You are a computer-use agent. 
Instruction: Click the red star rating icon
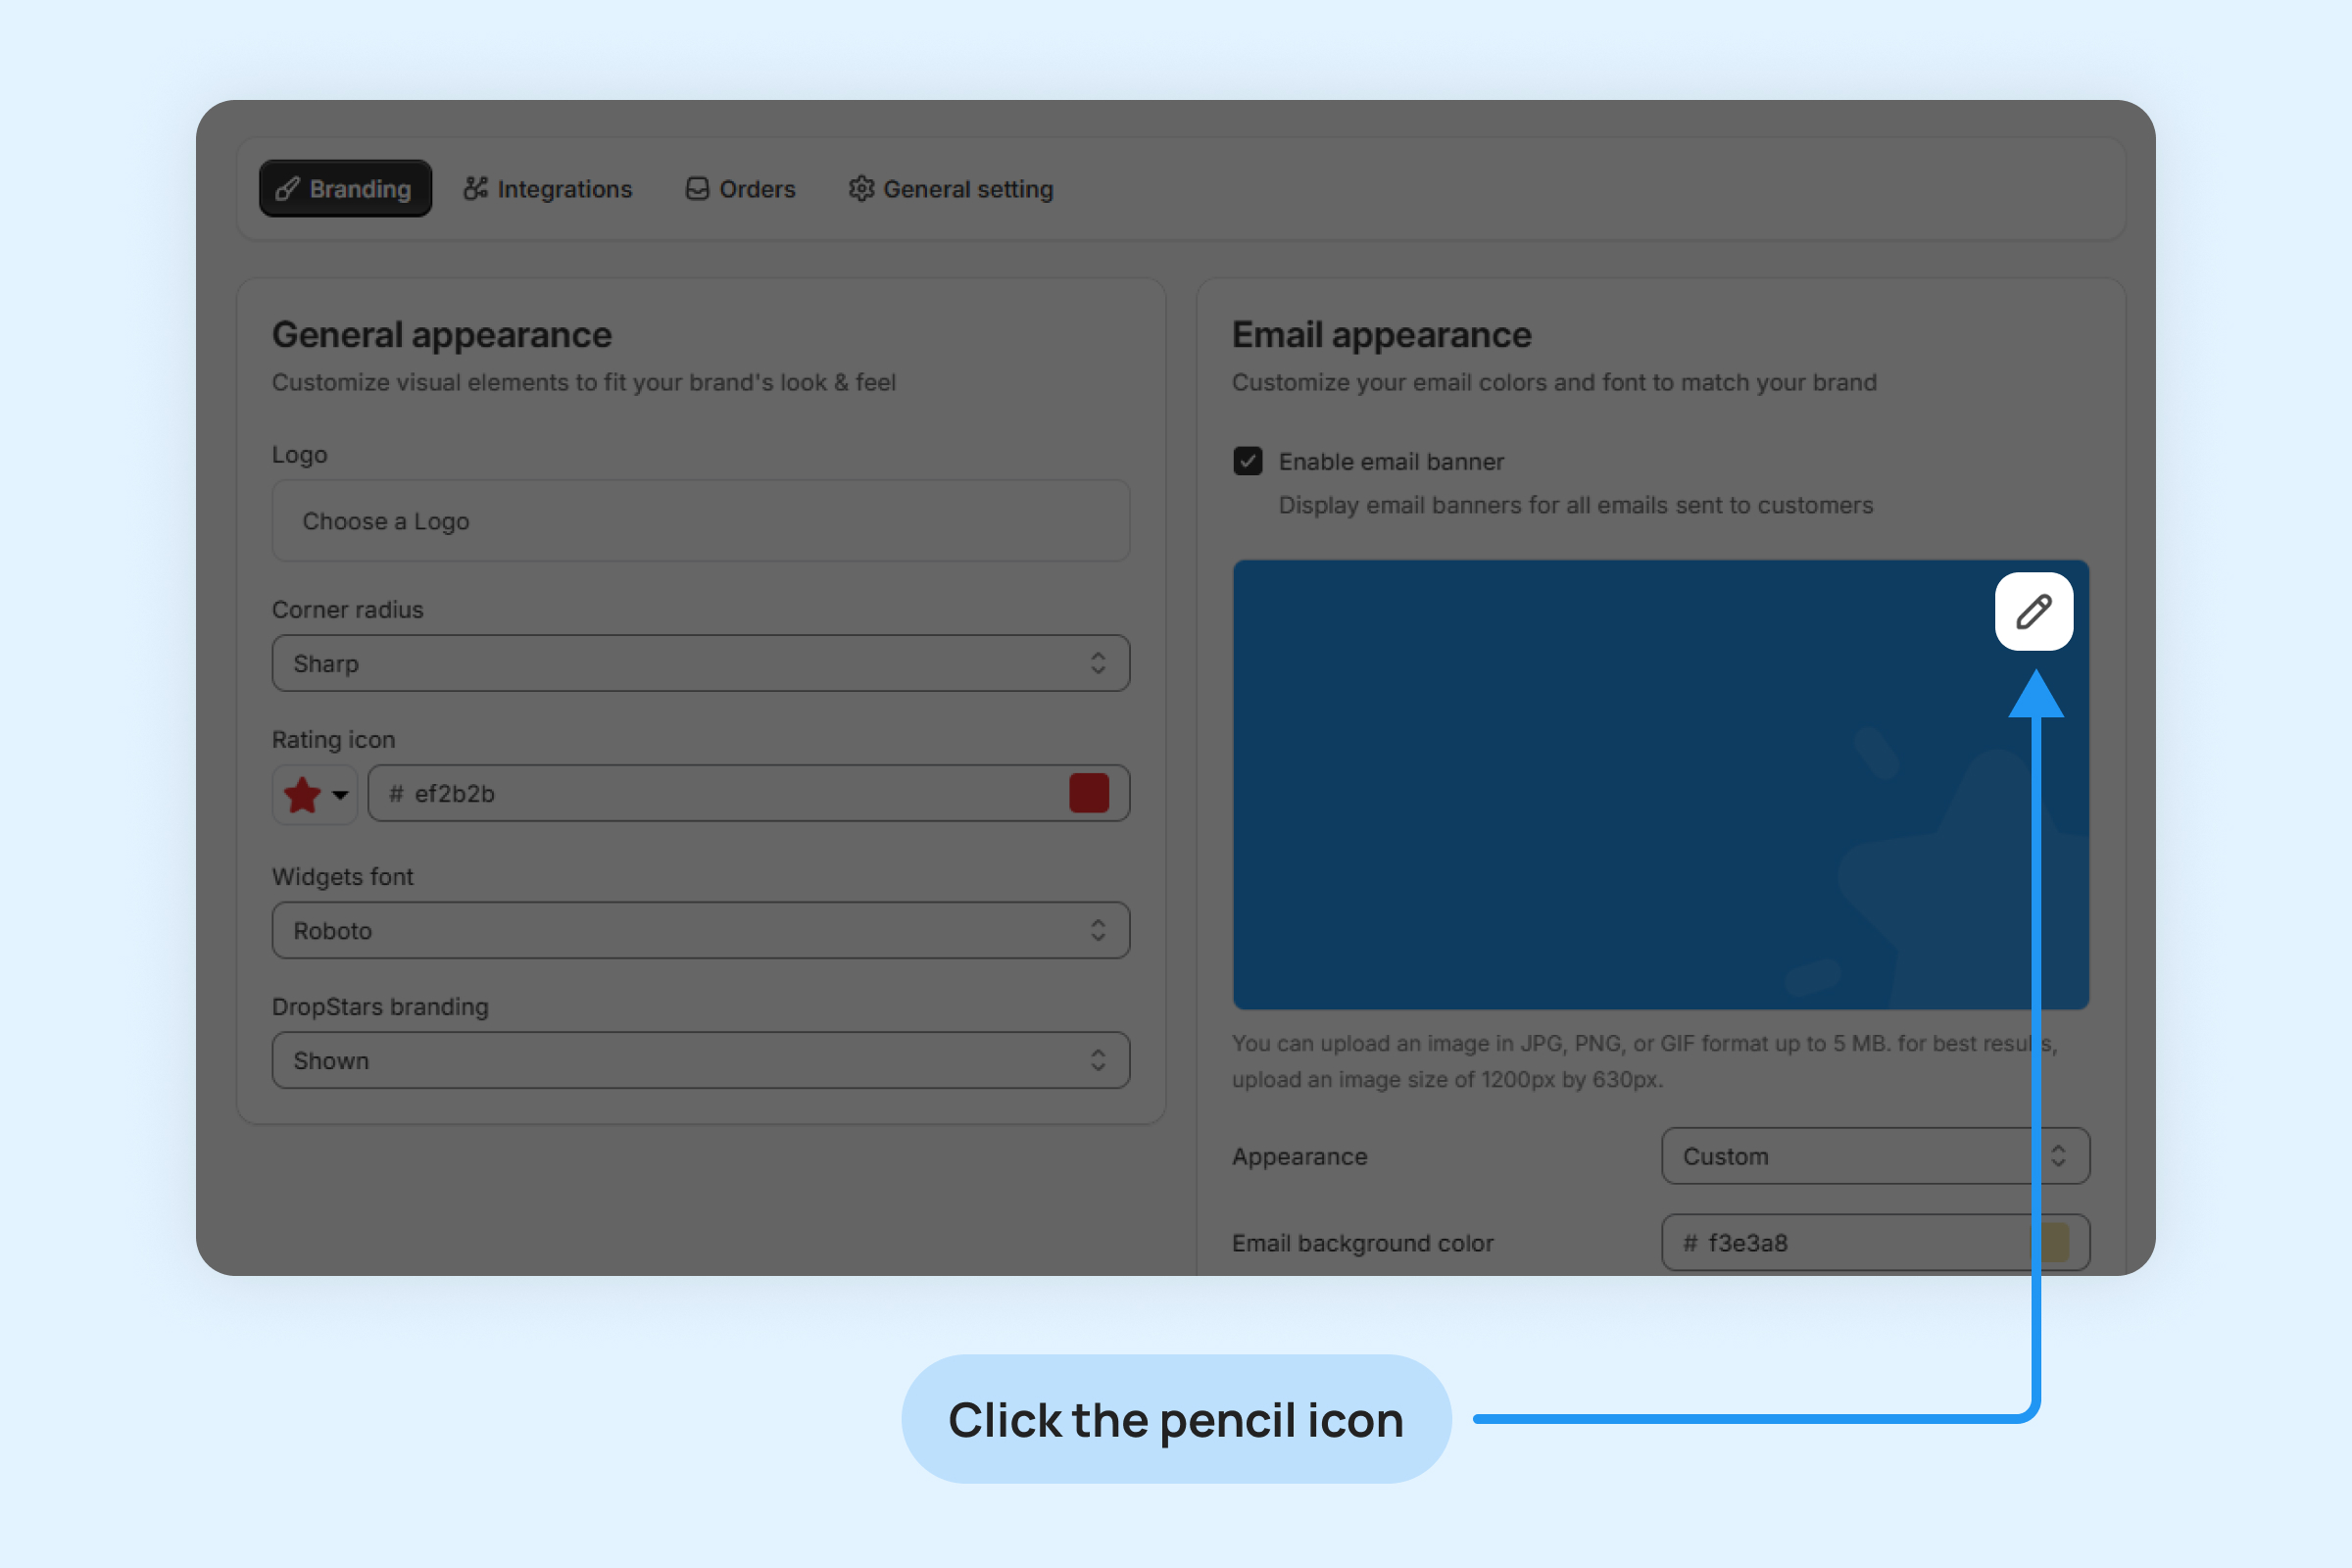pyautogui.click(x=302, y=795)
